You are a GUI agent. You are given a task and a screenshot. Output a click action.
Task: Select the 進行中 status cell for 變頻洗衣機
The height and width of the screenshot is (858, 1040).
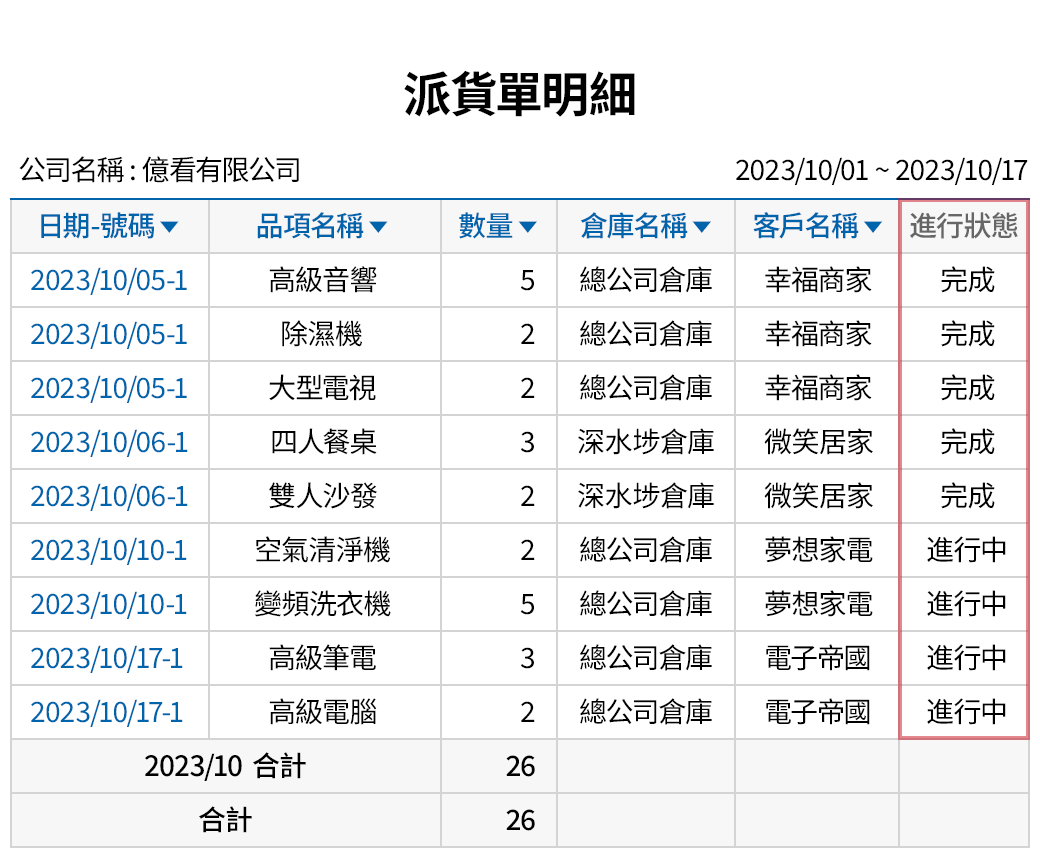click(962, 605)
